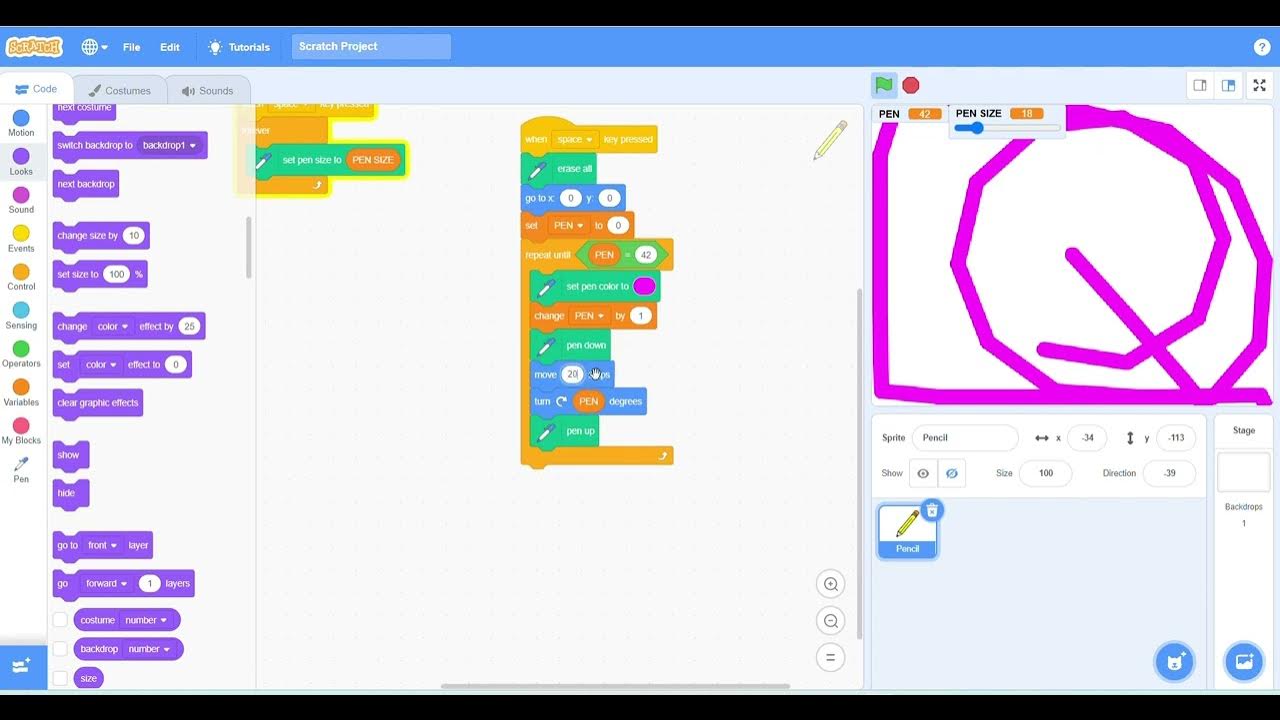Open the Edit menu
This screenshot has width=1280, height=720.
click(170, 47)
